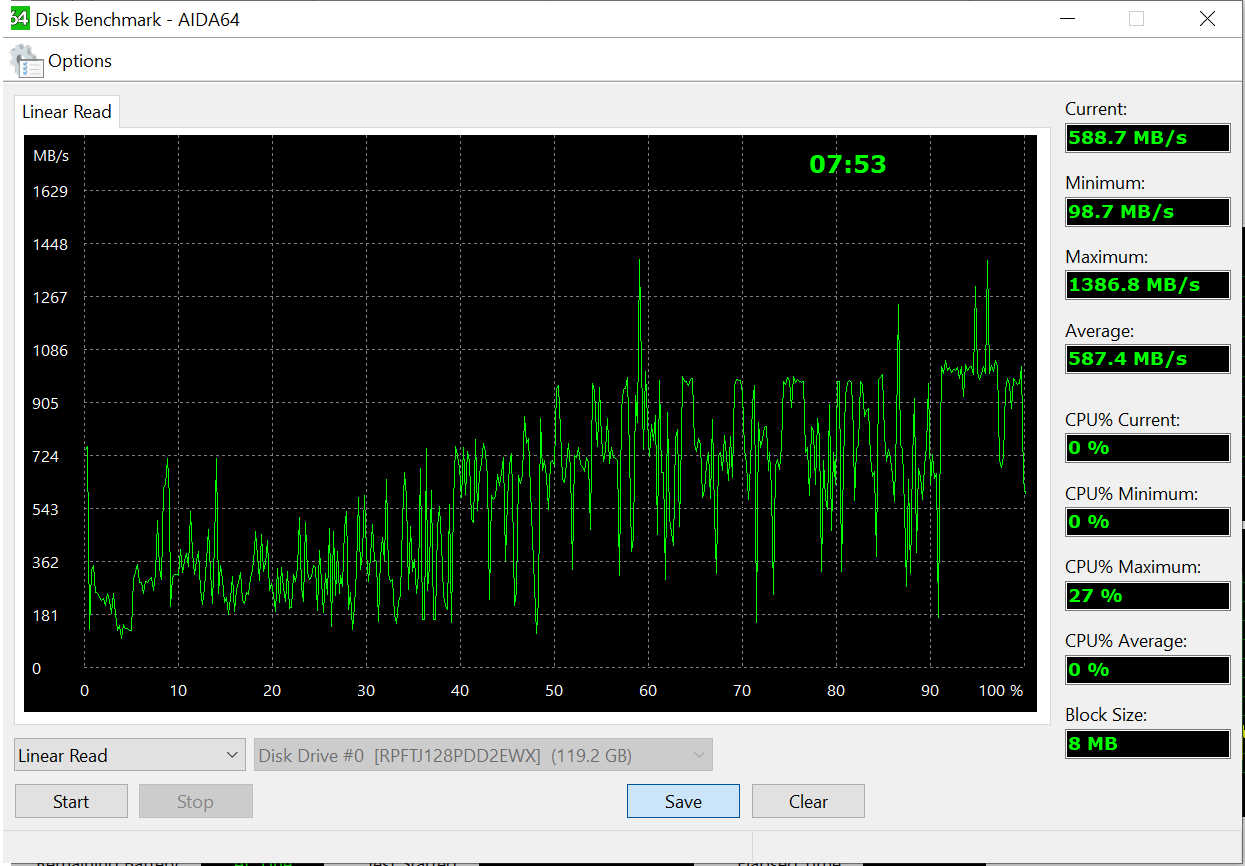Click the CPU% Maximum value 27 %
This screenshot has height=866, width=1245.
click(x=1148, y=596)
